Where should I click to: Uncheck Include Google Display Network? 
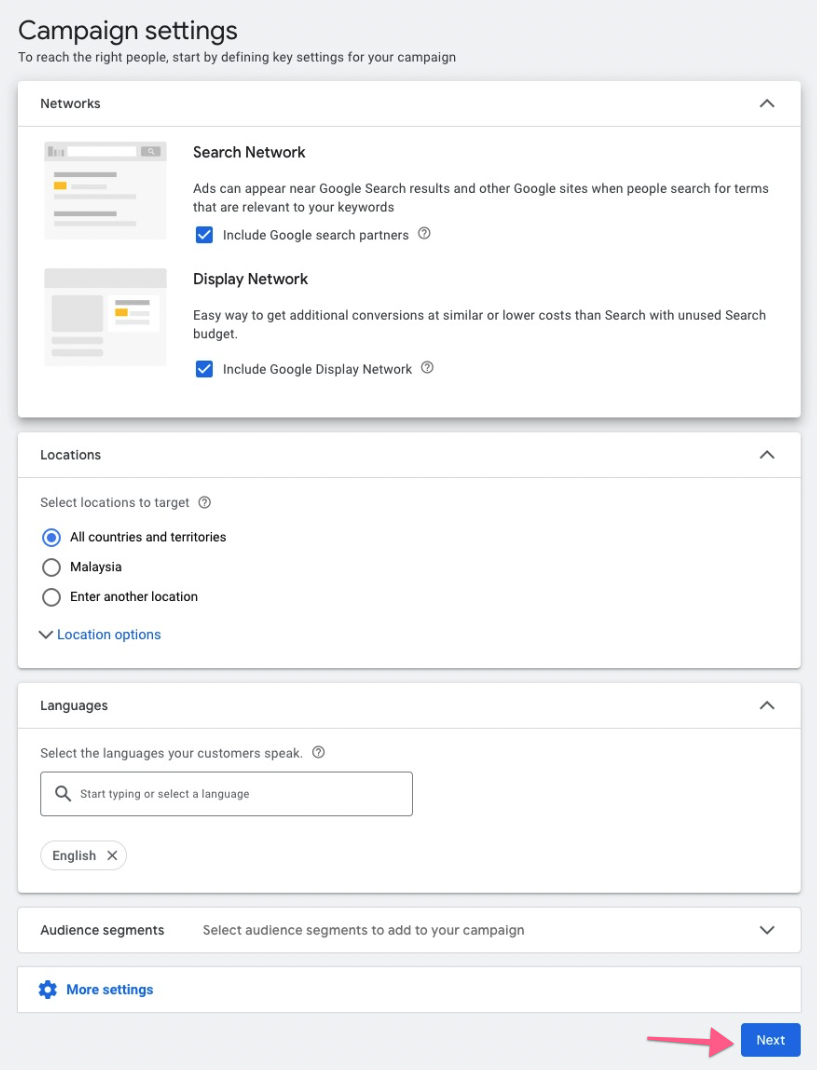click(x=204, y=369)
